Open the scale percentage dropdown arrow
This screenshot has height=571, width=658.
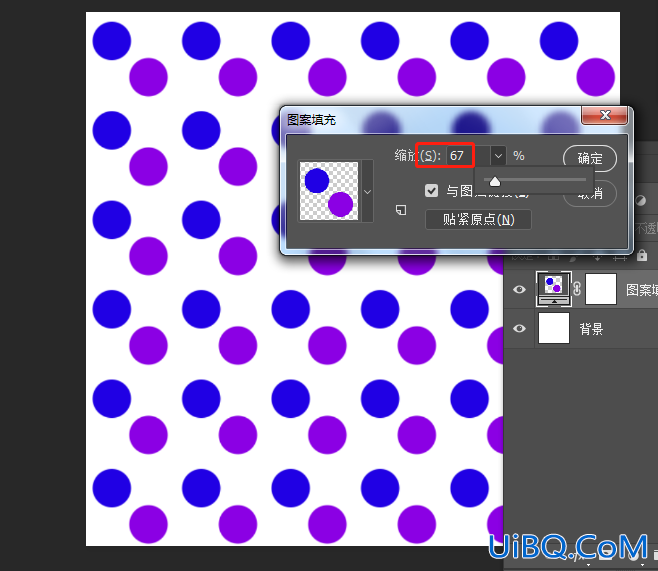[x=498, y=156]
